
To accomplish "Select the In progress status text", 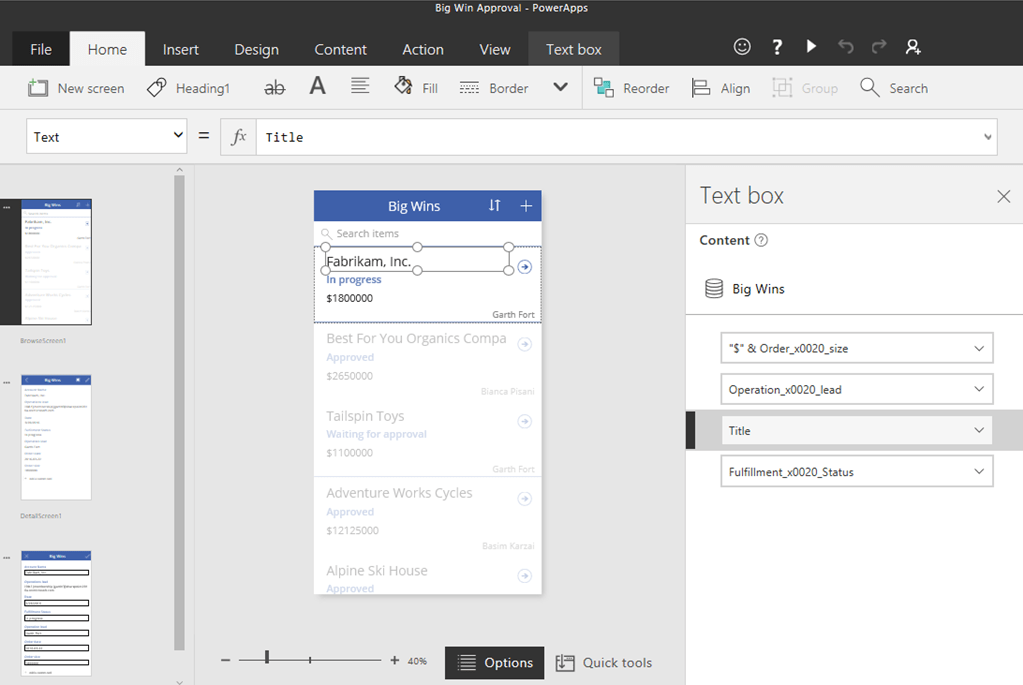I will tap(354, 279).
